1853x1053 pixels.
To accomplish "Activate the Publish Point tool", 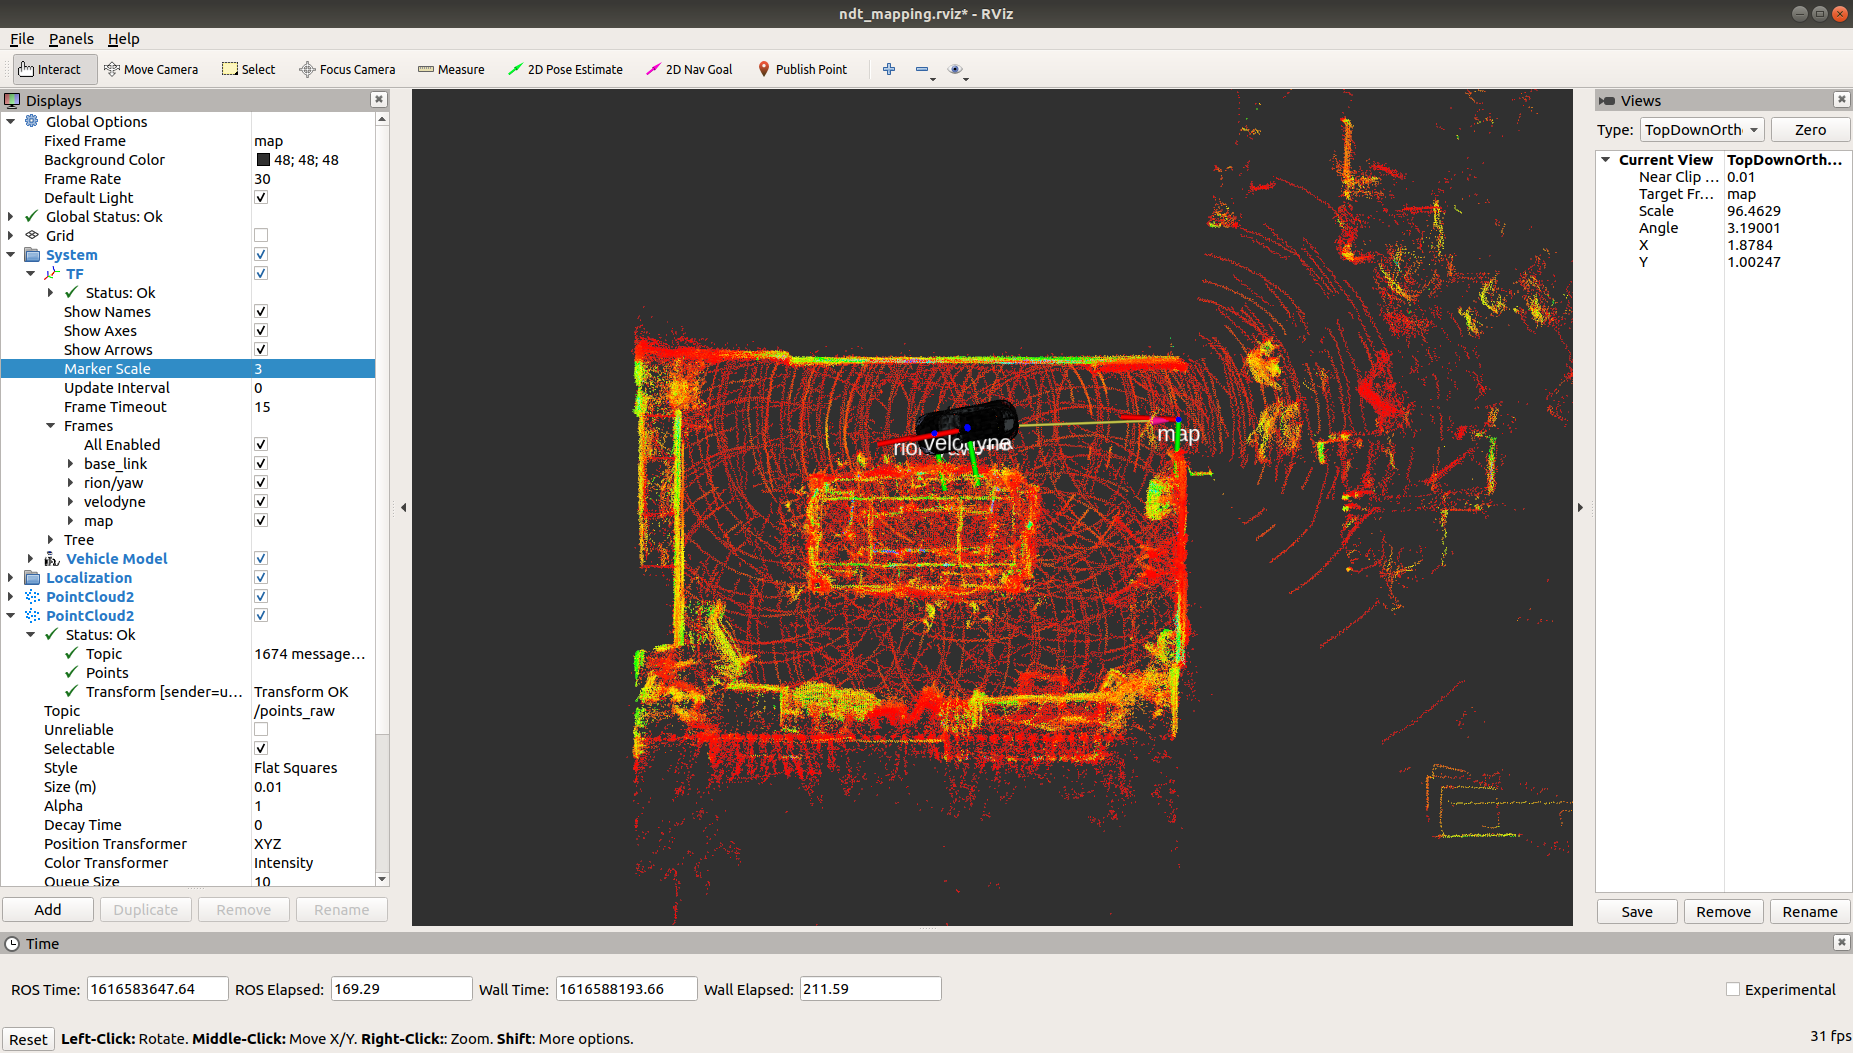I will 803,69.
